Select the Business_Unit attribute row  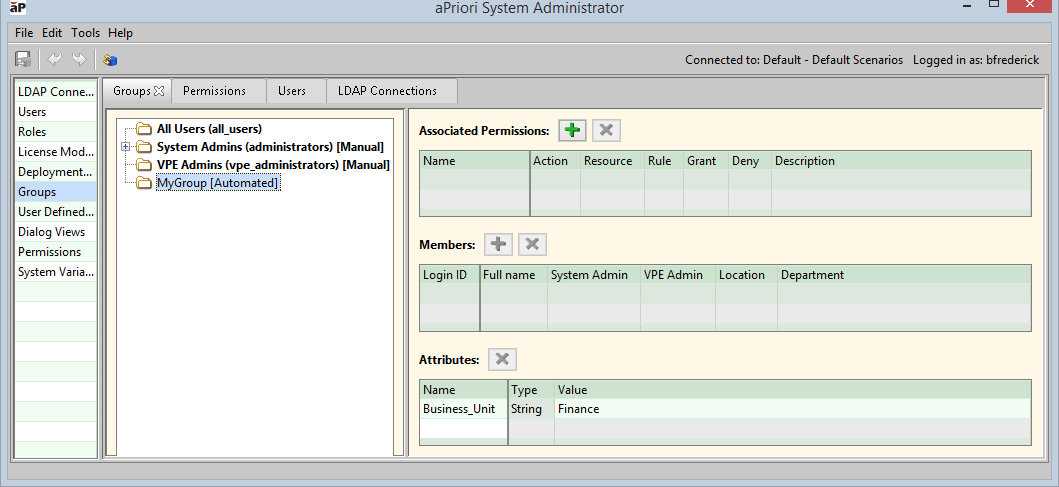point(459,409)
